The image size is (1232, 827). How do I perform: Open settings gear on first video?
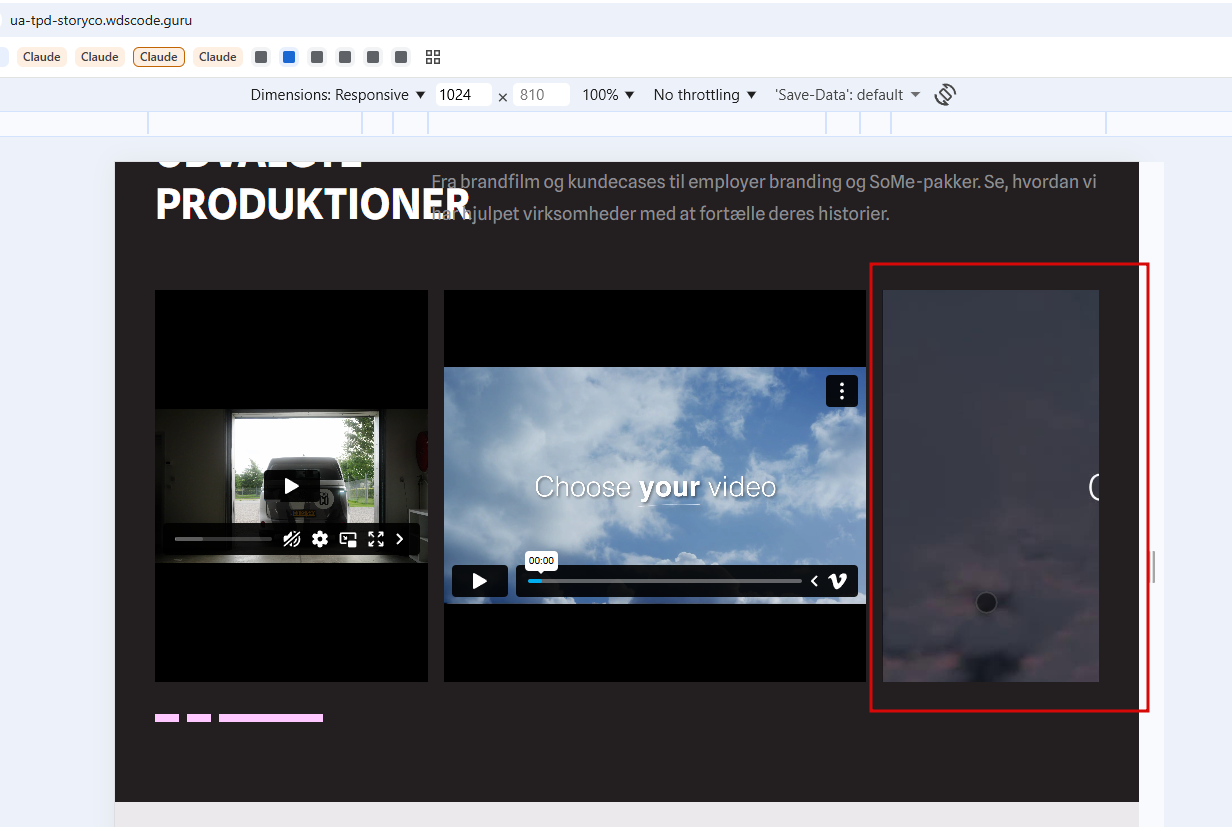click(320, 539)
